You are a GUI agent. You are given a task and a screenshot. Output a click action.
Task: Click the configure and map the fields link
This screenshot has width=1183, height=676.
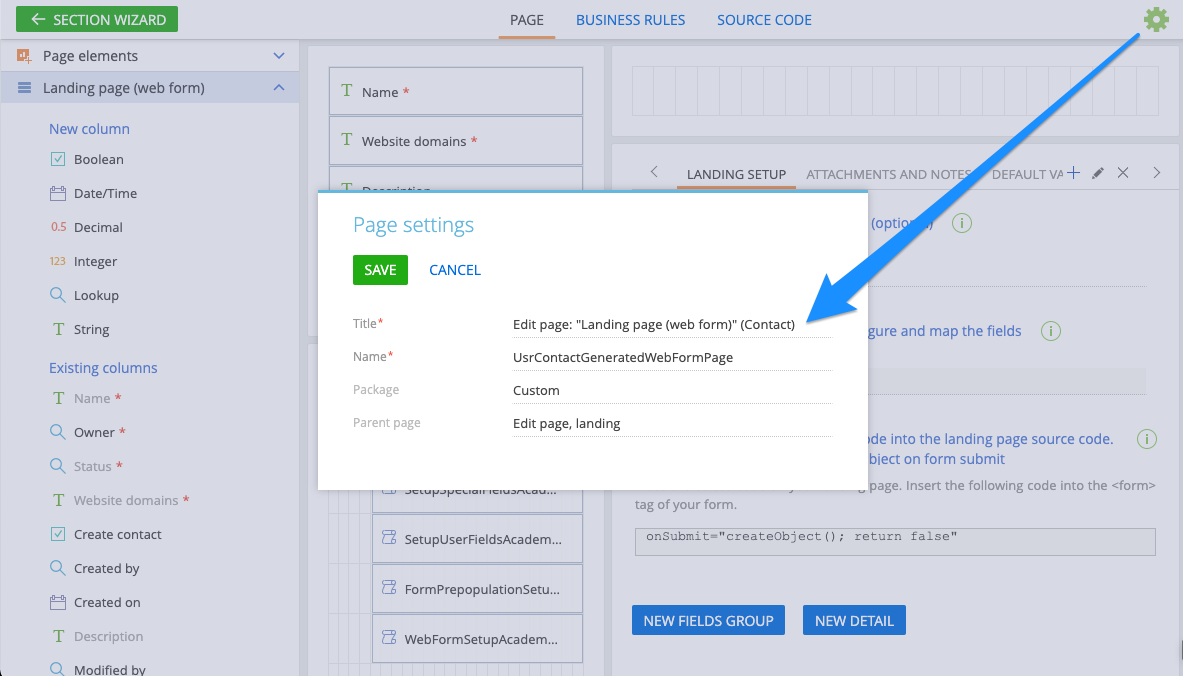click(944, 330)
